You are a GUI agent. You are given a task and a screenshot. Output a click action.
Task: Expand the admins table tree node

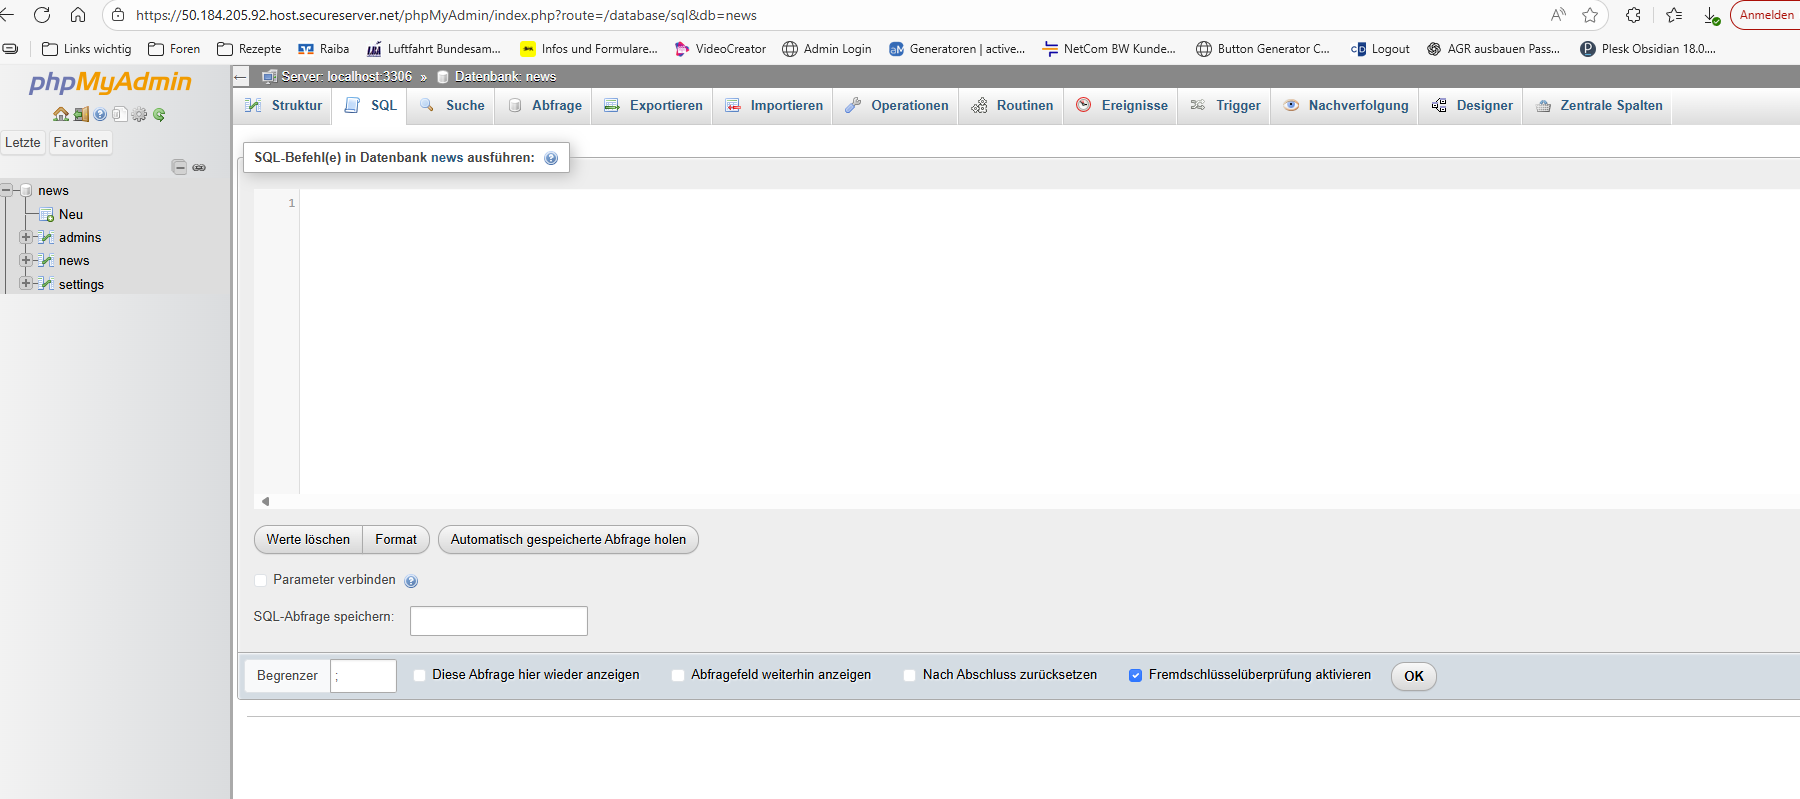point(25,237)
